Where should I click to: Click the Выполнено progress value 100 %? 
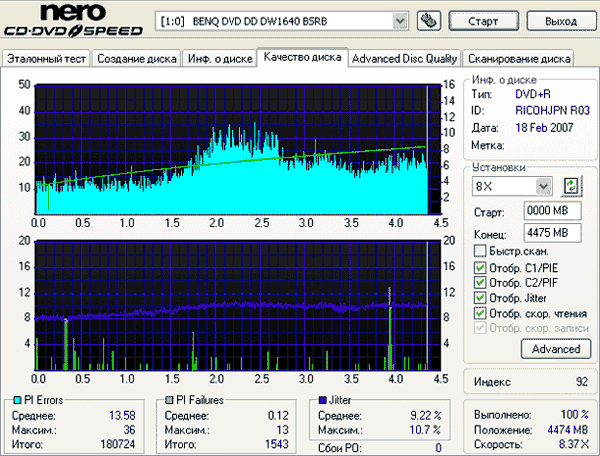click(574, 414)
